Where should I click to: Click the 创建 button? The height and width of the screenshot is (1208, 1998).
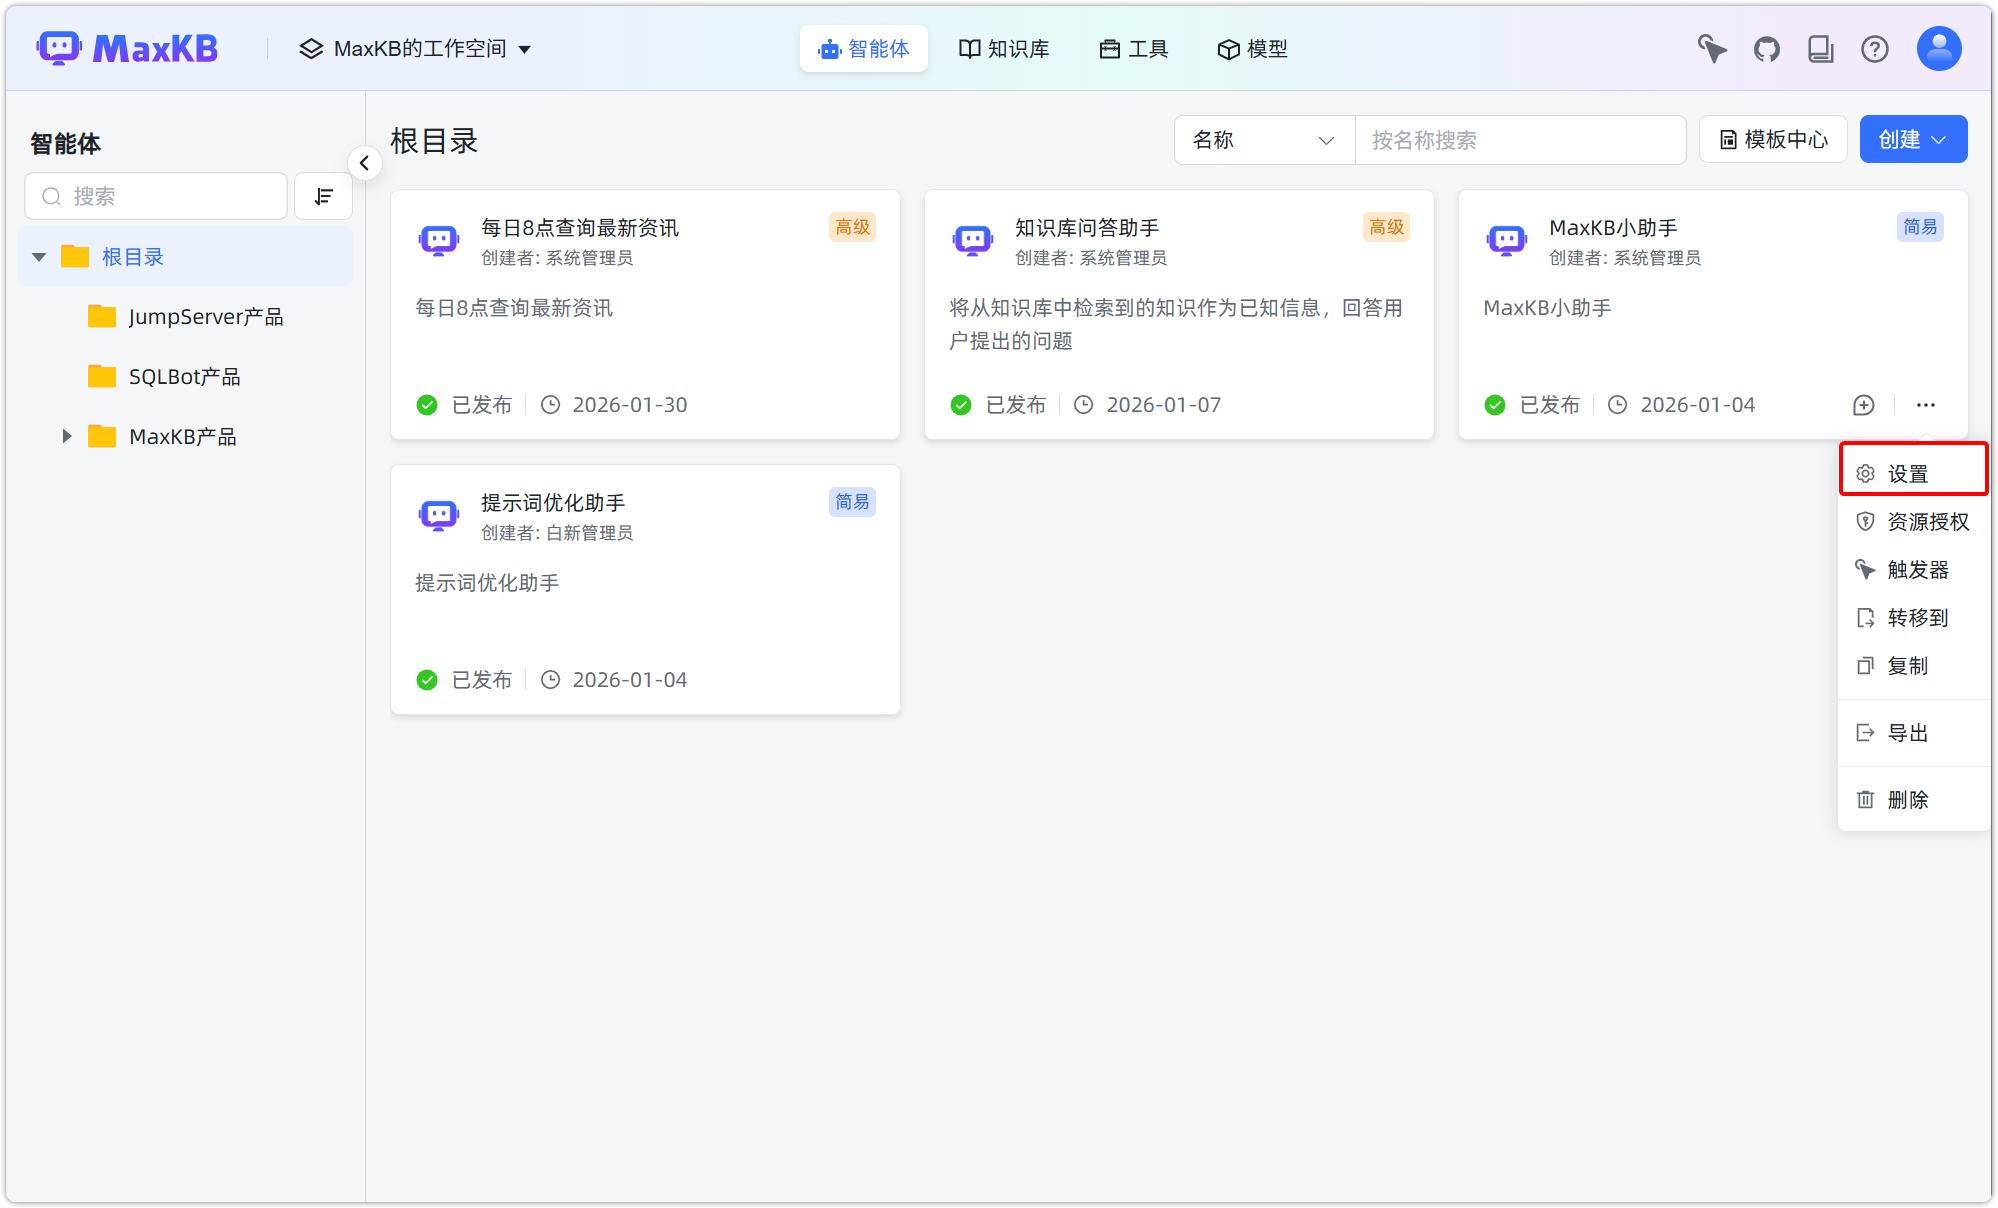coord(1912,139)
